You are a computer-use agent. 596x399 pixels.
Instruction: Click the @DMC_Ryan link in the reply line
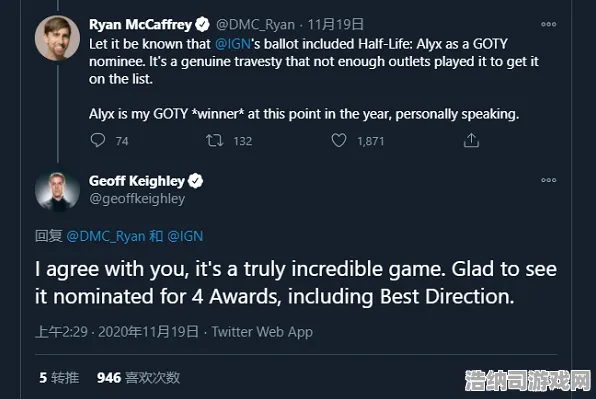(106, 236)
